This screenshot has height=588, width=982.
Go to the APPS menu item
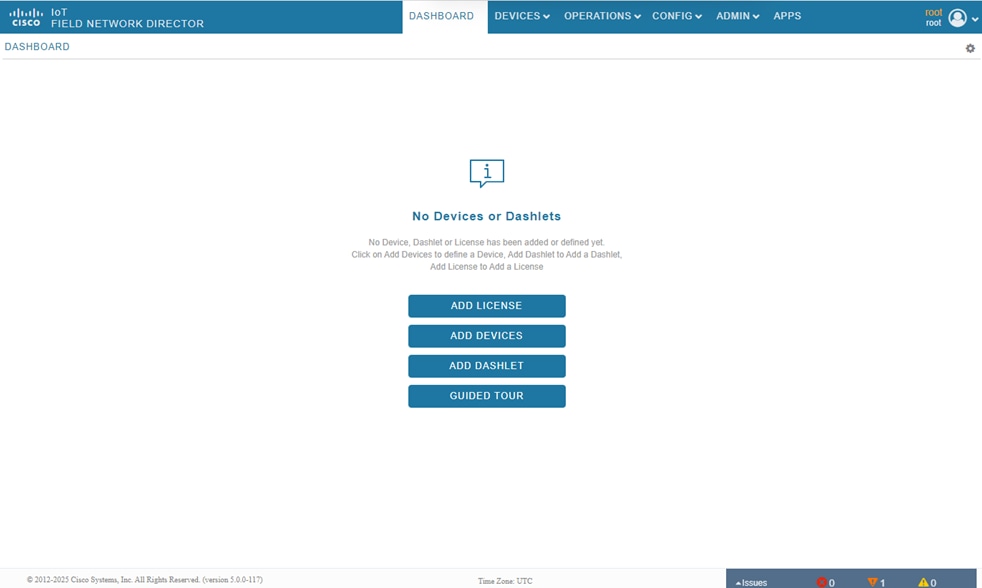point(787,16)
